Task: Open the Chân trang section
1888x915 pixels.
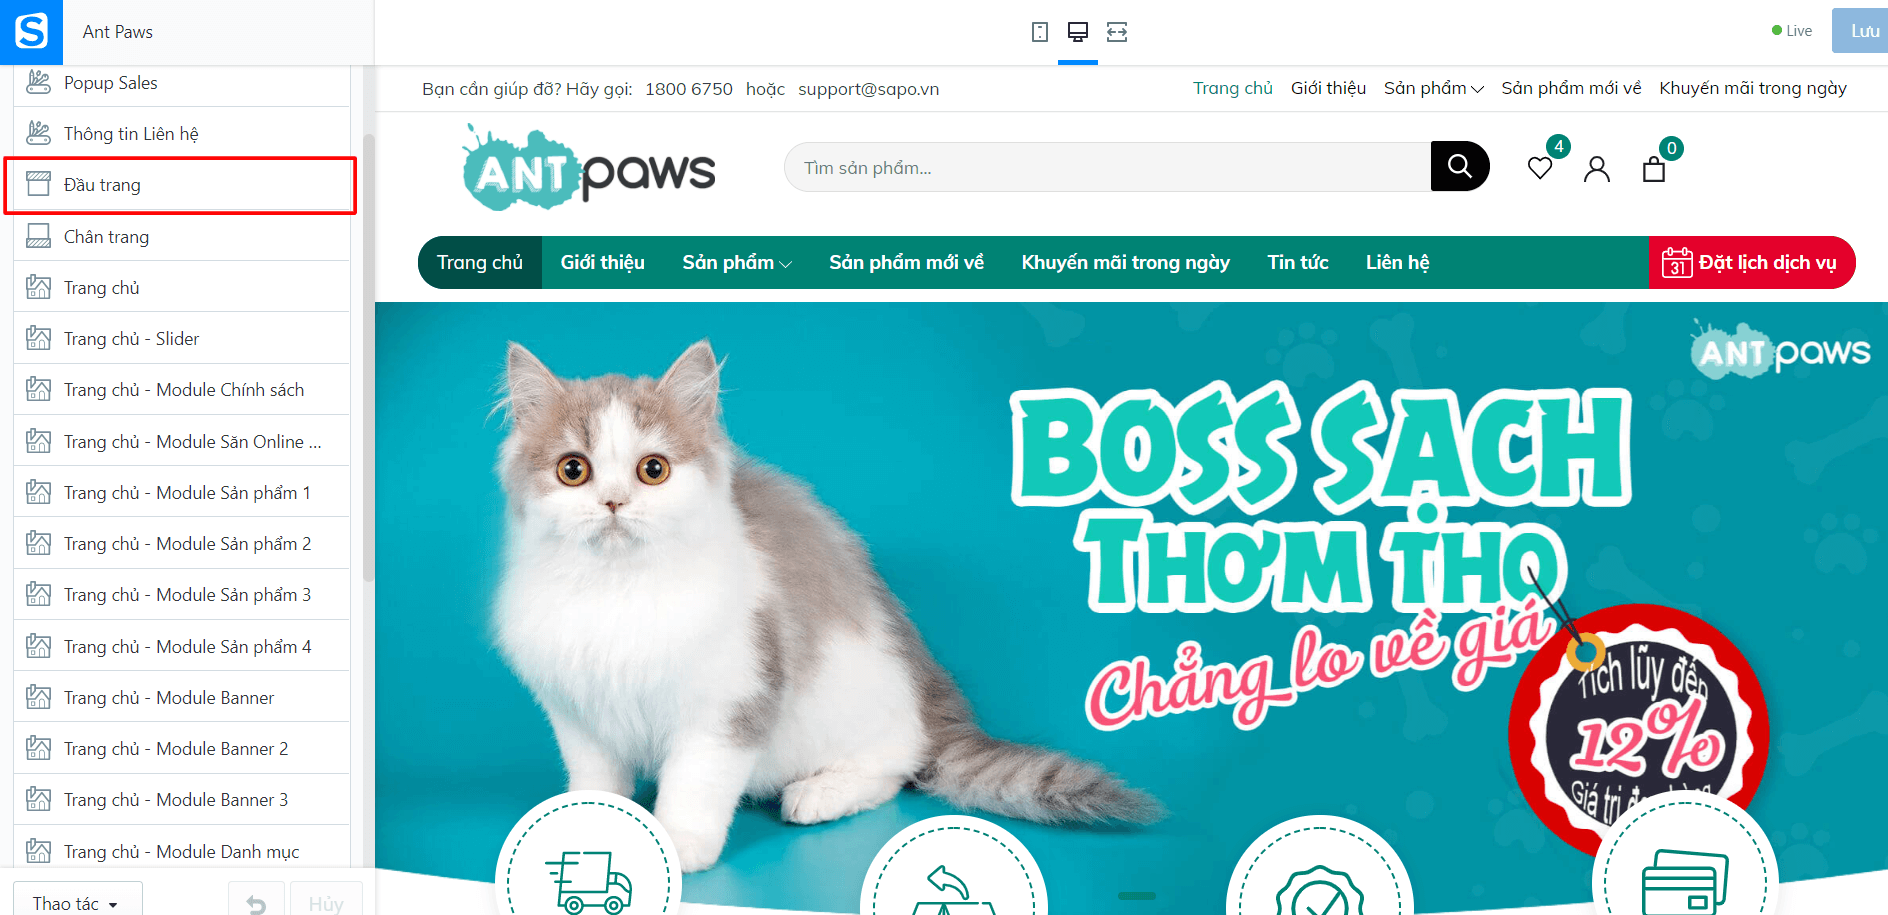Action: click(x=182, y=237)
